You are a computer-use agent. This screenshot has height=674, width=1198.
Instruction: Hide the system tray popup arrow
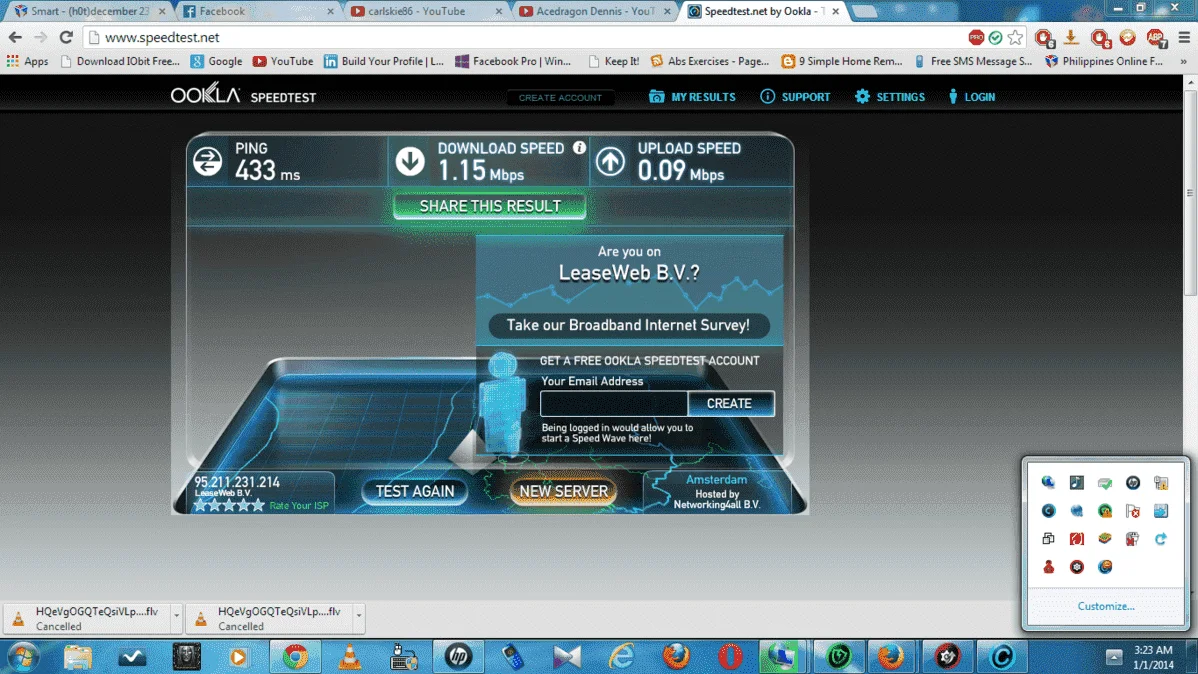click(1113, 656)
